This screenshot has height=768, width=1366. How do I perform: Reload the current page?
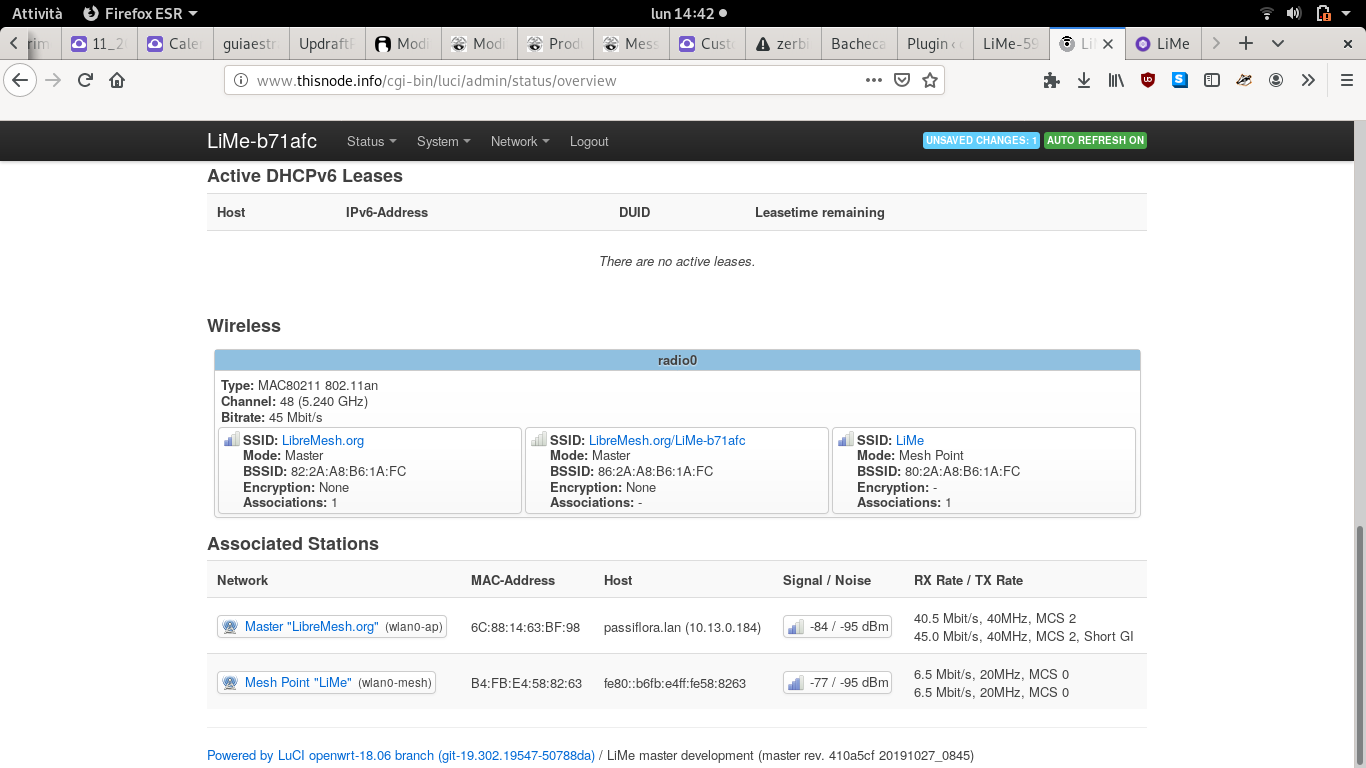click(86, 80)
